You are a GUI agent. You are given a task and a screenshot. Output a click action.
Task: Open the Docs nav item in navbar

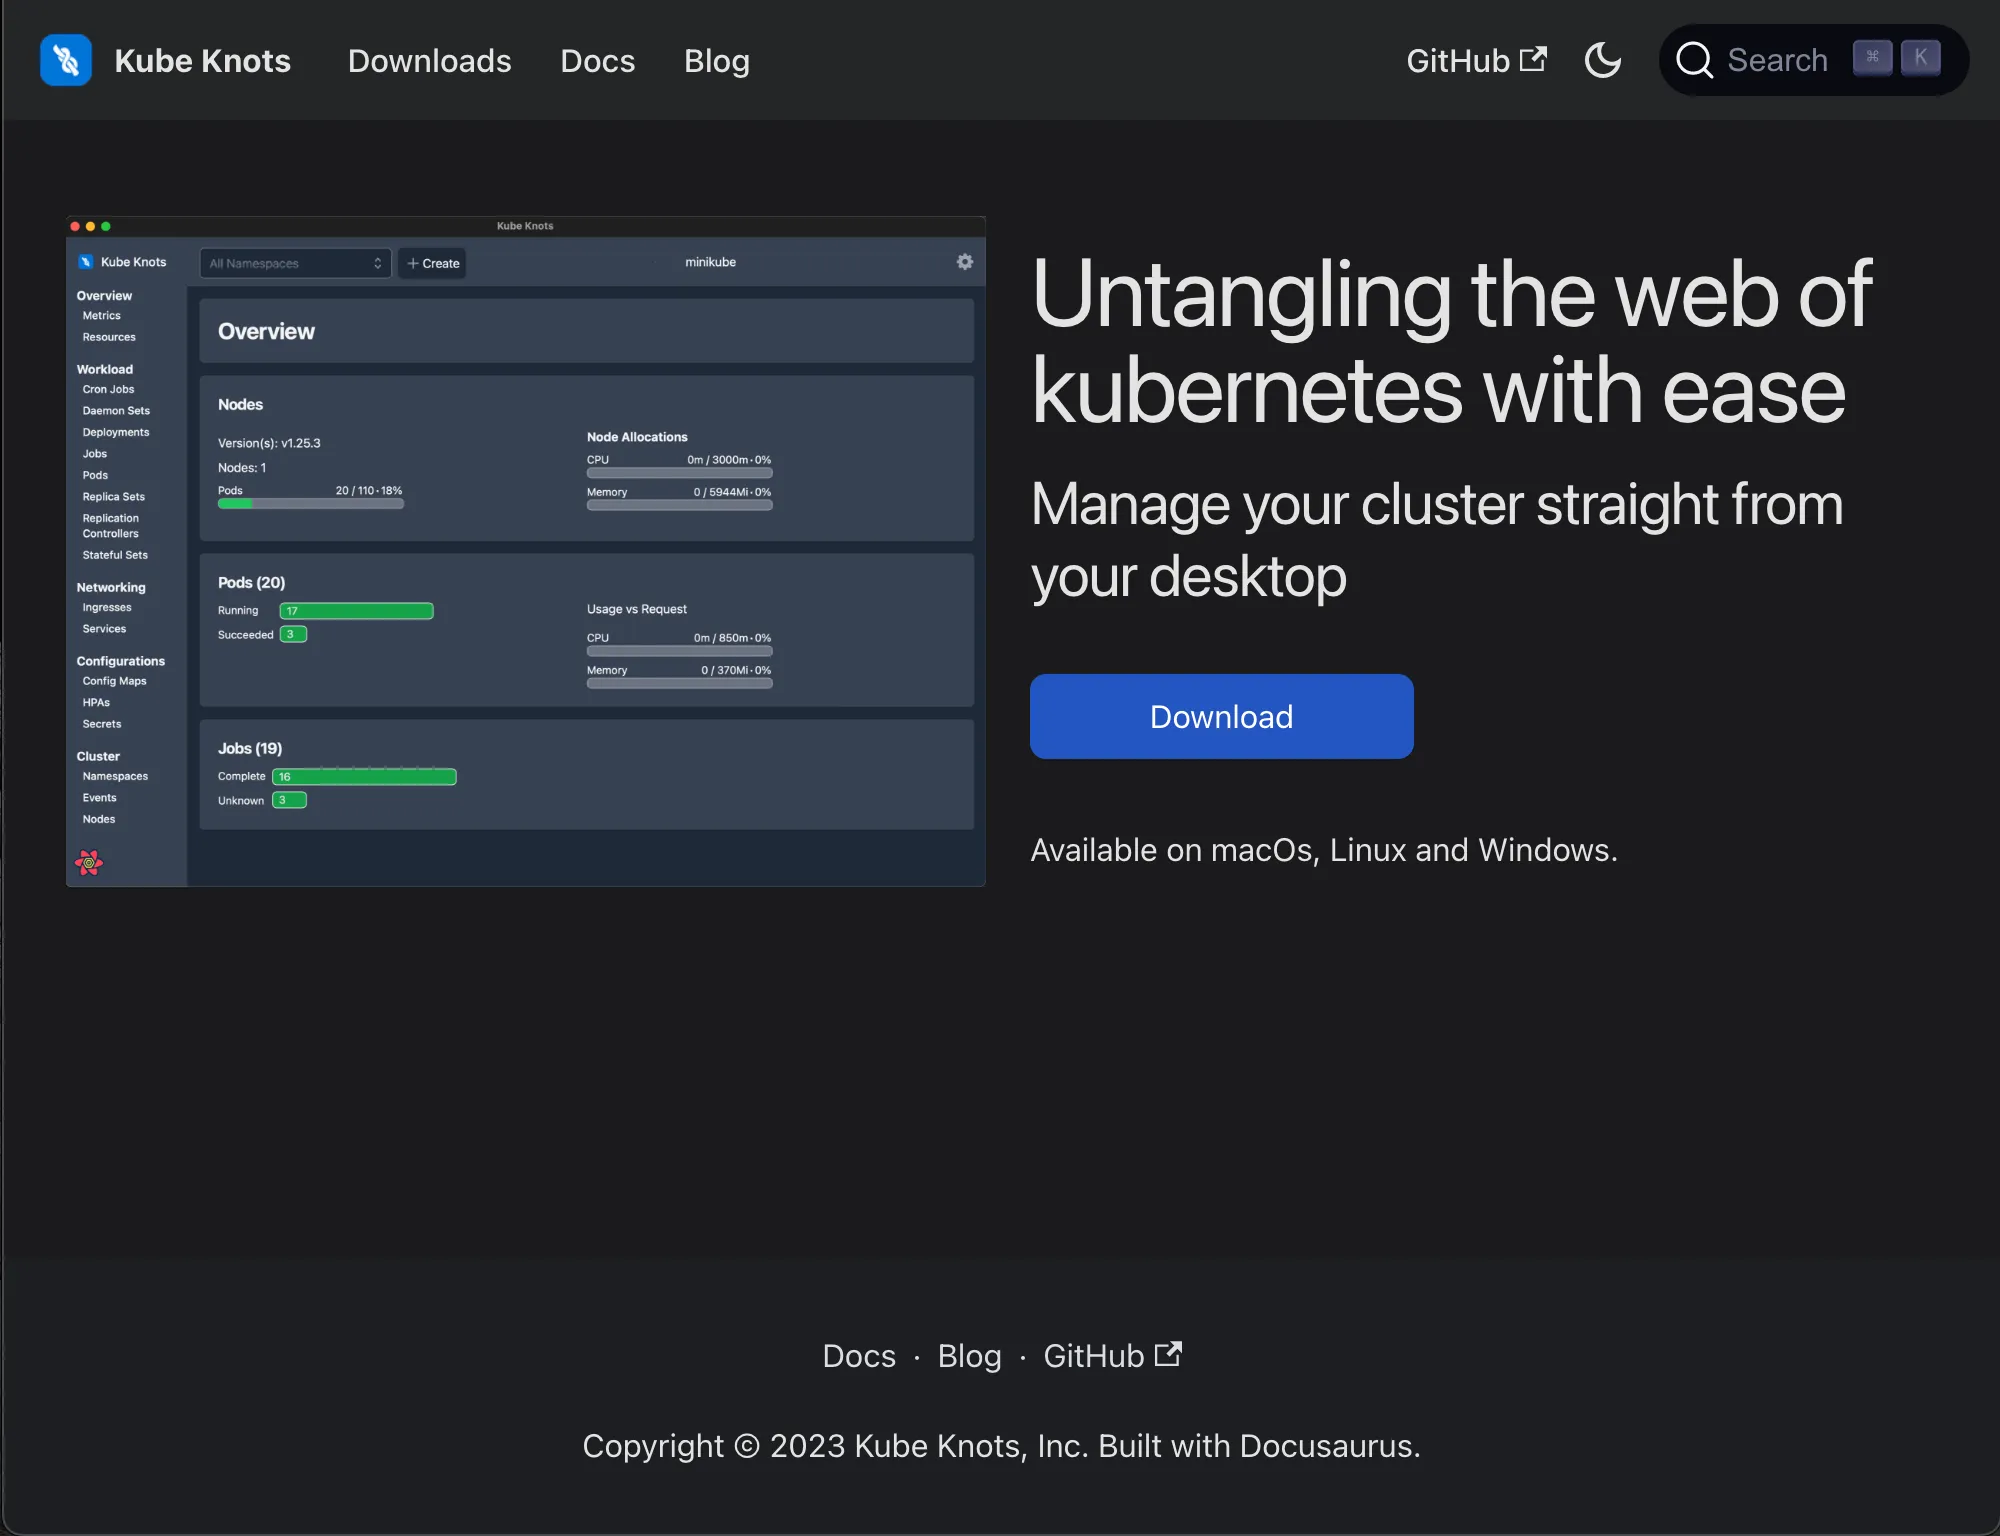tap(597, 61)
